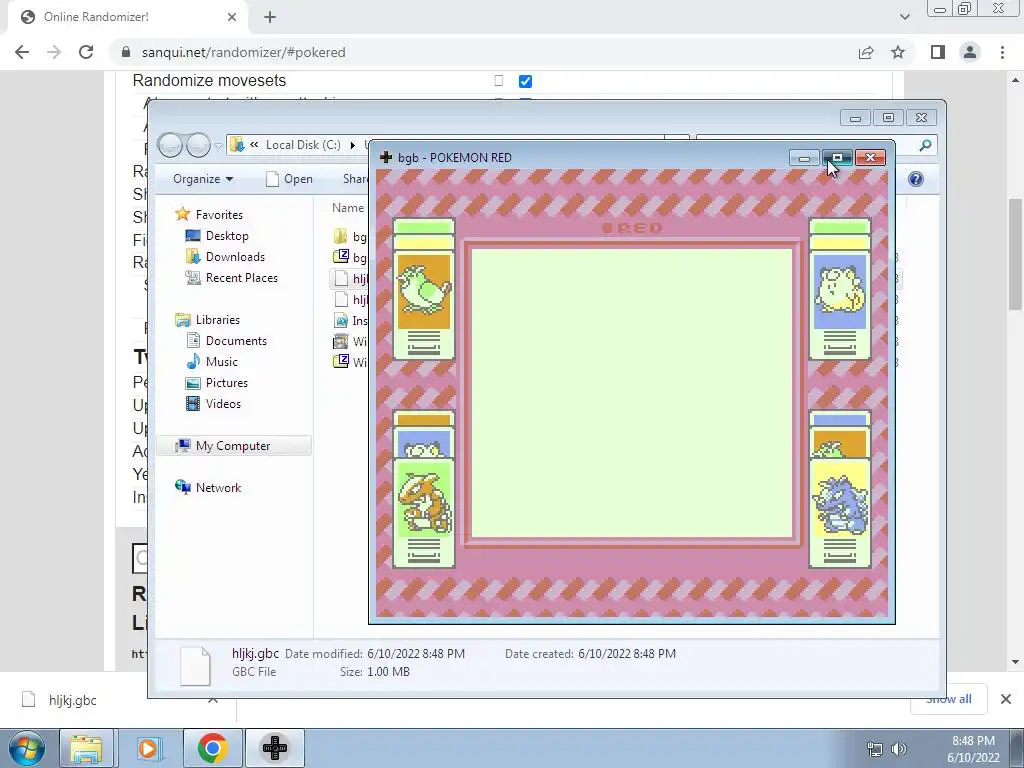Close the bgb POKEMON RED window
The height and width of the screenshot is (768, 1024).
pos(871,157)
